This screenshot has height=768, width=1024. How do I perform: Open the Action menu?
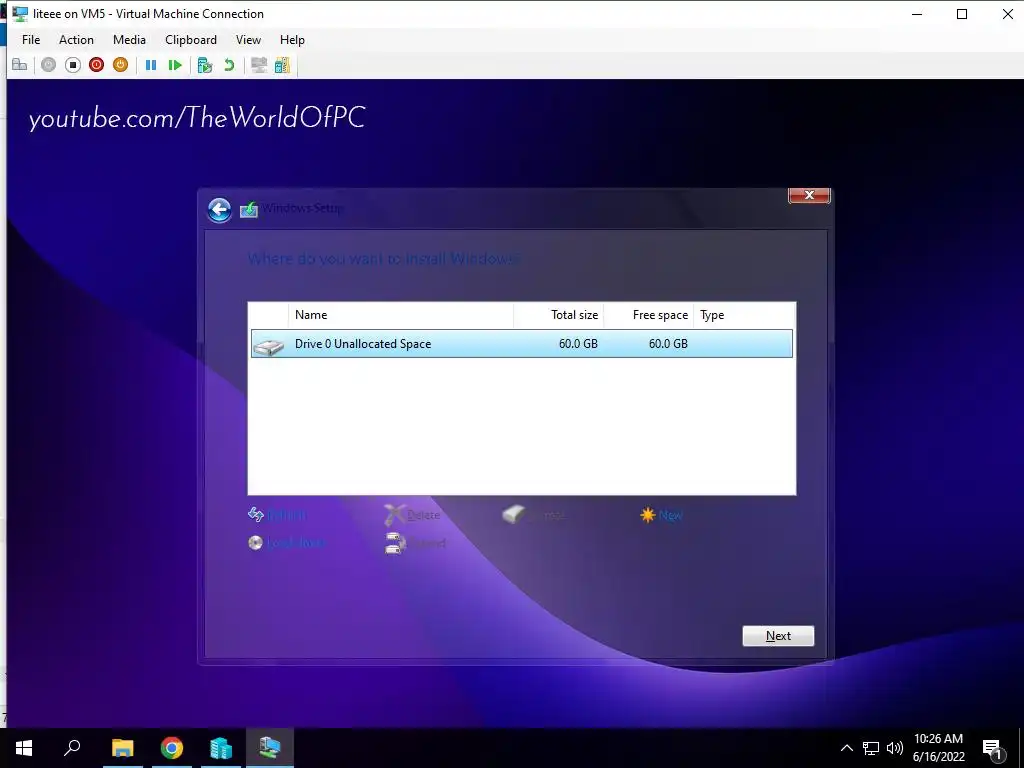pyautogui.click(x=76, y=40)
